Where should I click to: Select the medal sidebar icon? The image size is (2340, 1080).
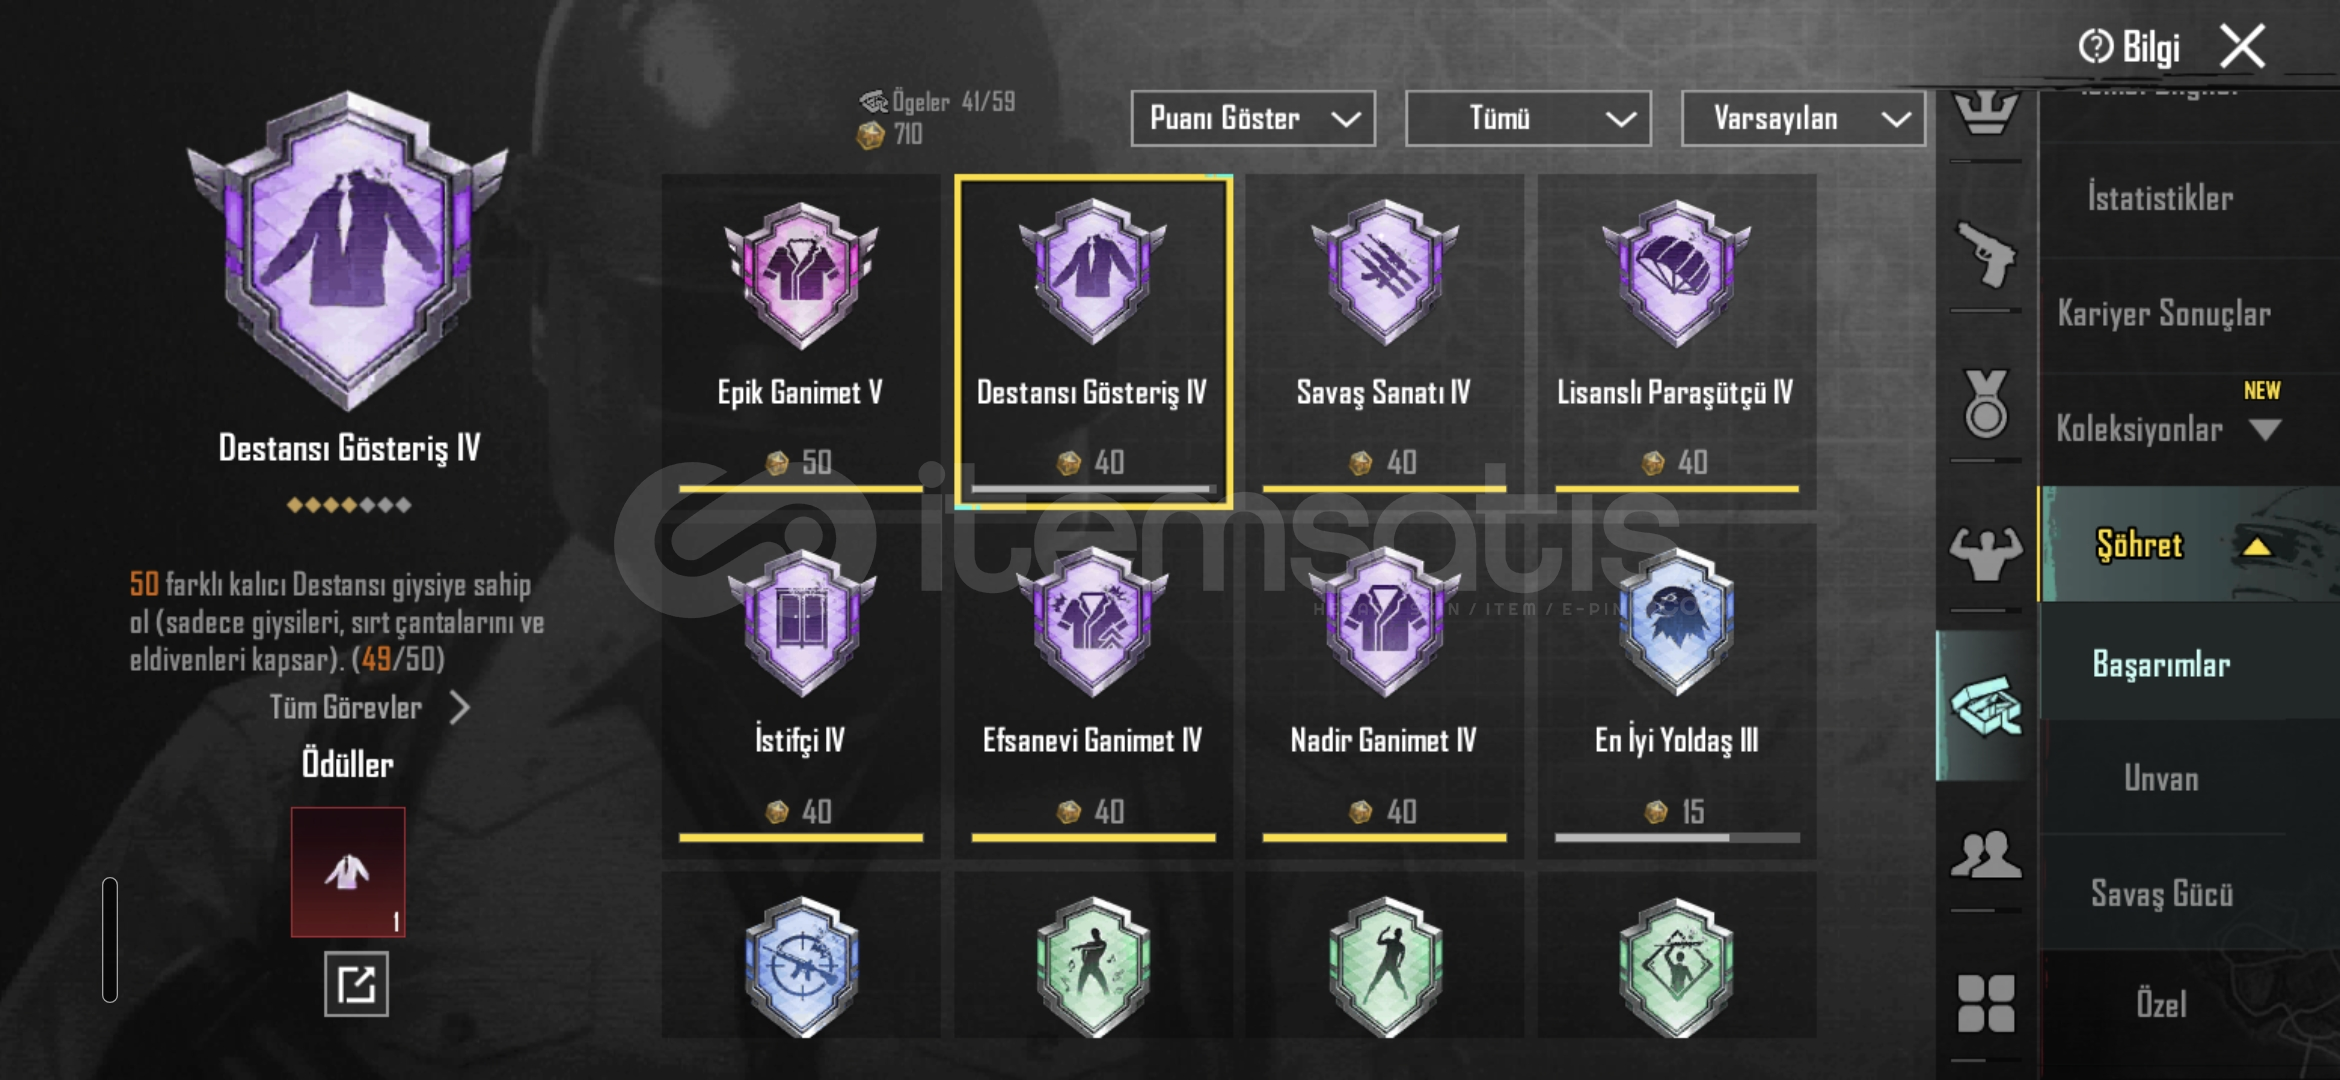pyautogui.click(x=1986, y=404)
